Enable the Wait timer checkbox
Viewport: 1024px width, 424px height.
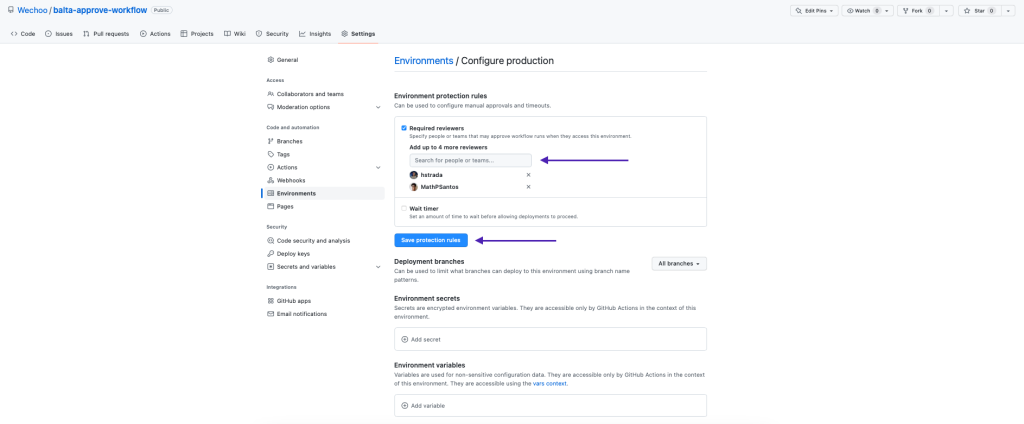[x=404, y=208]
